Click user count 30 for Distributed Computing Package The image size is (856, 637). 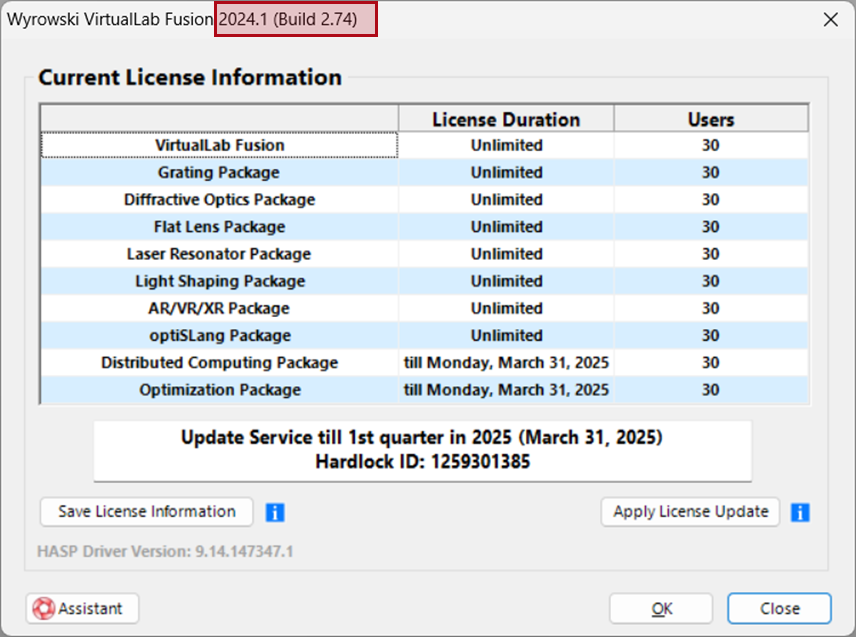pos(711,362)
